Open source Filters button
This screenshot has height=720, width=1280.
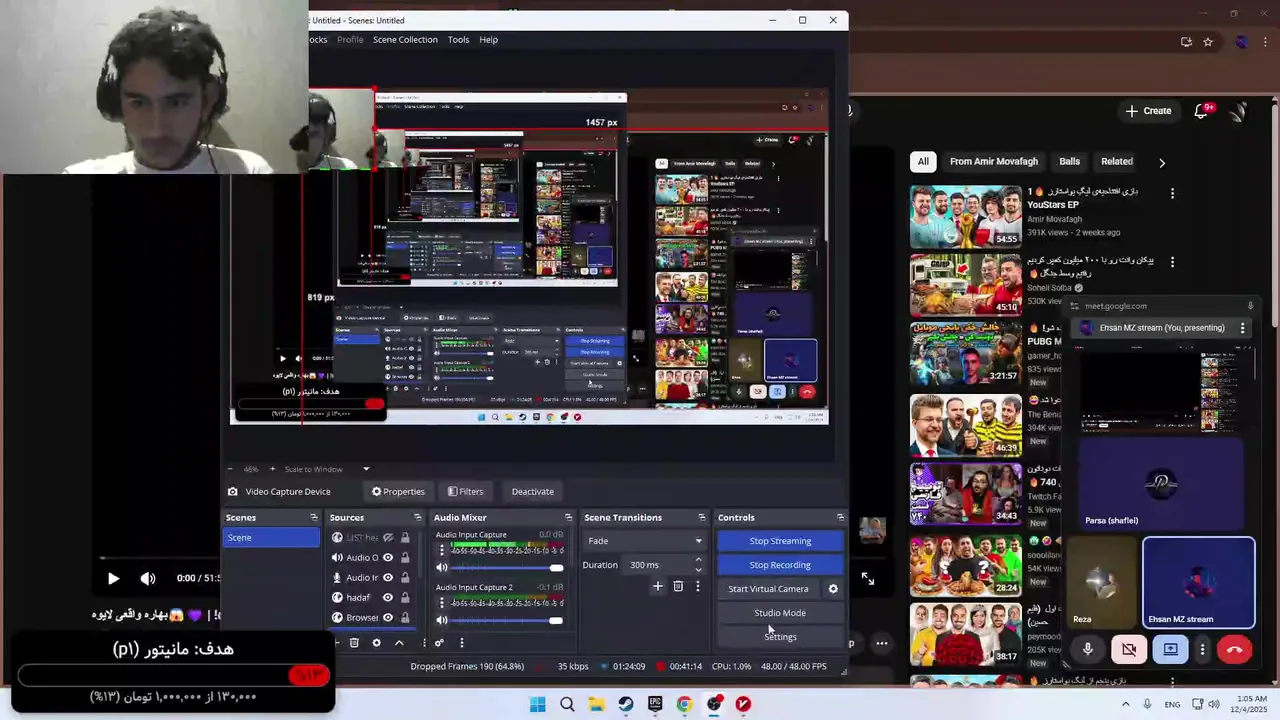click(465, 491)
